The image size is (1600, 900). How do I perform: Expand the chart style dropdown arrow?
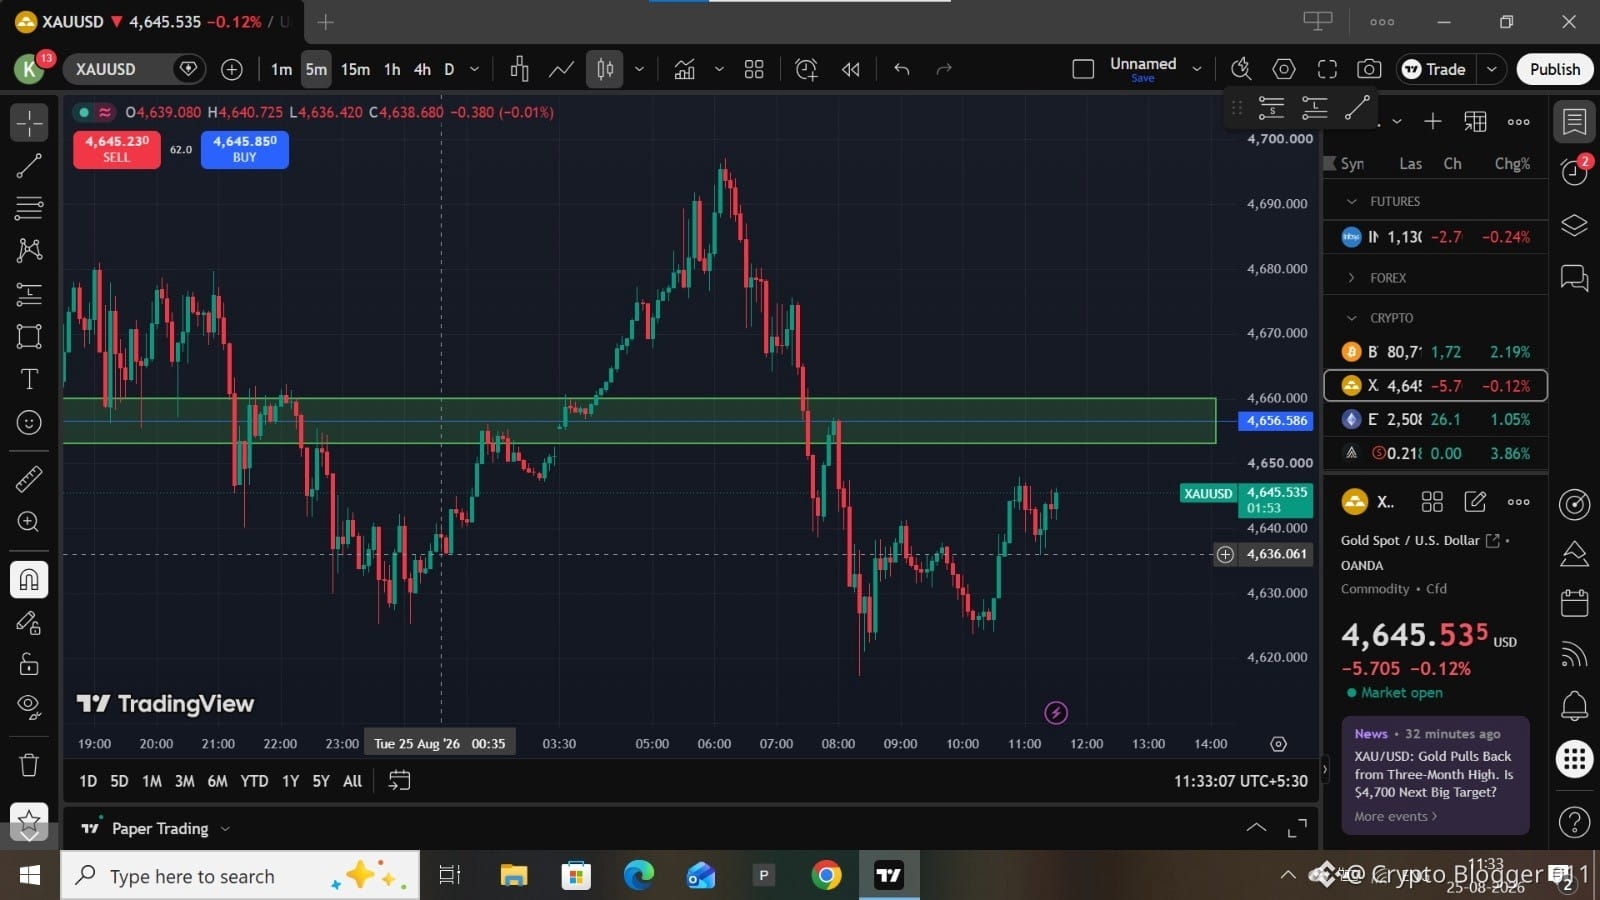[x=639, y=69]
